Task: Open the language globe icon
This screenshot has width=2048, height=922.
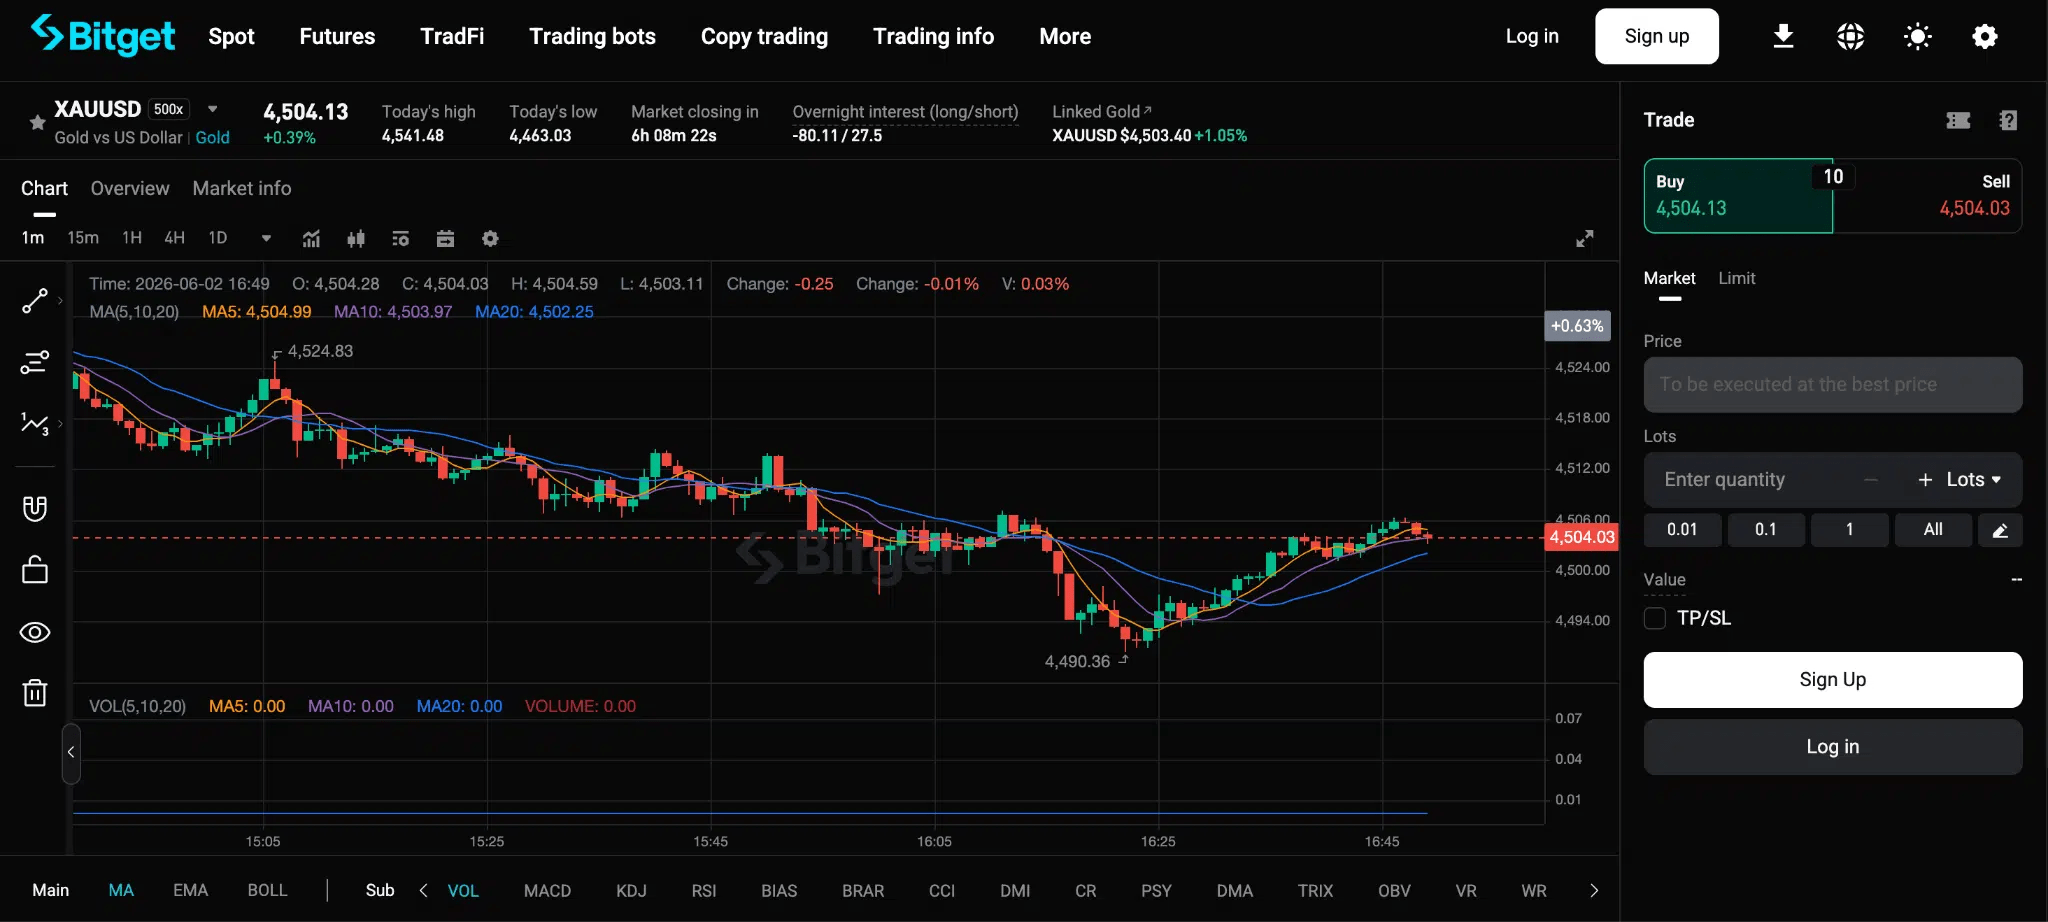Action: pos(1850,37)
